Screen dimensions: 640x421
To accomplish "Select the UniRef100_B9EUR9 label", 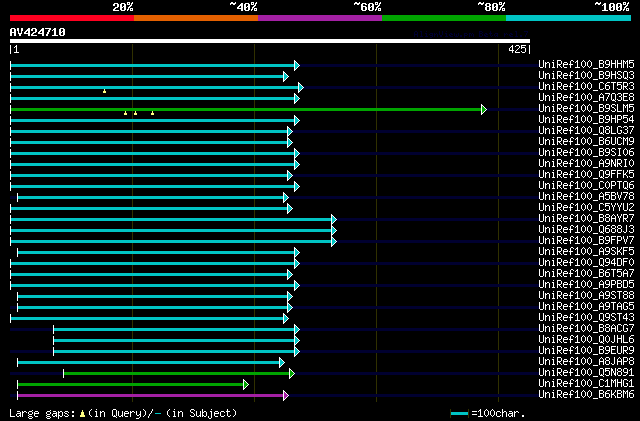I will point(586,351).
